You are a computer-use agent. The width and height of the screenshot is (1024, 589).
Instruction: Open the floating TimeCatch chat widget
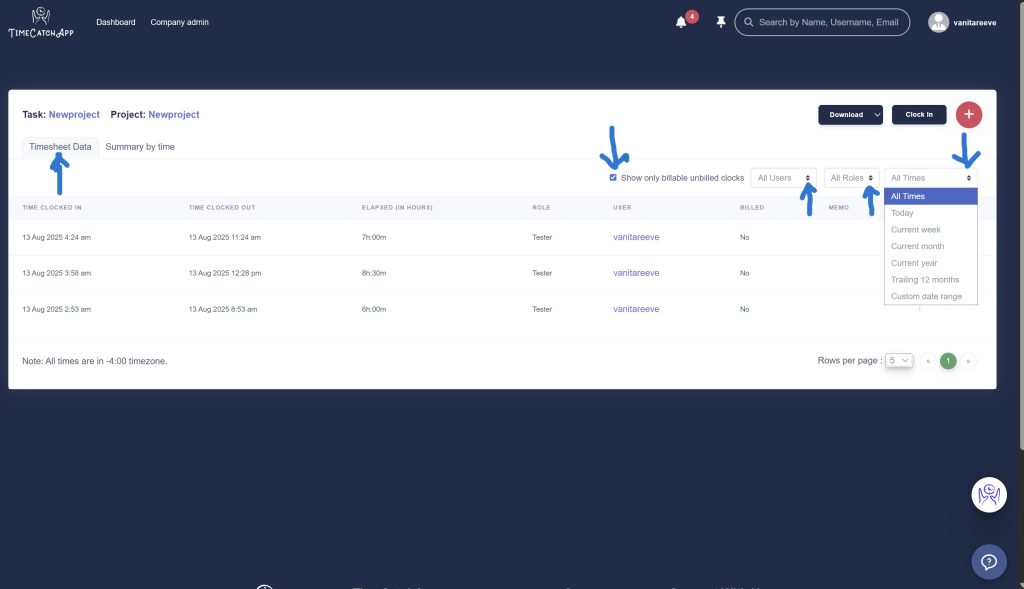[x=988, y=495]
